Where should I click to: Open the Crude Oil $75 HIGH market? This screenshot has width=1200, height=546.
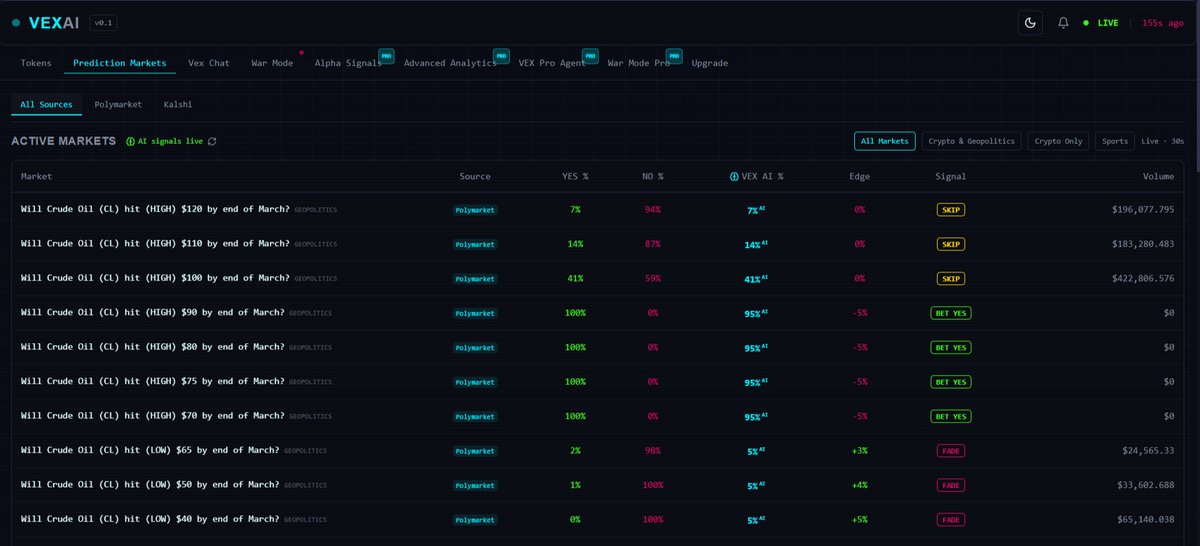(152, 381)
